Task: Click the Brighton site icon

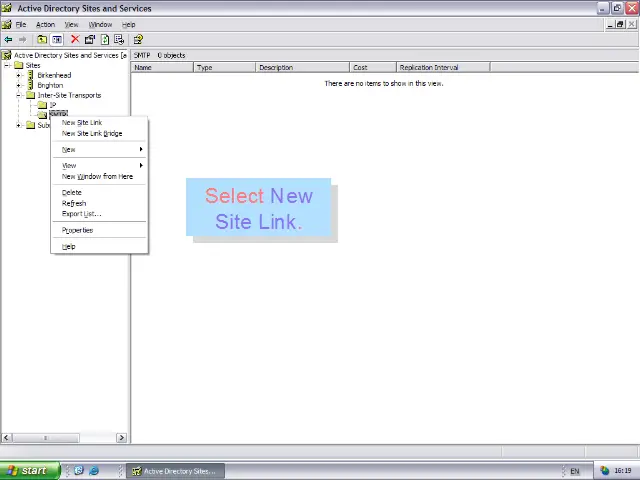Action: tap(31, 85)
